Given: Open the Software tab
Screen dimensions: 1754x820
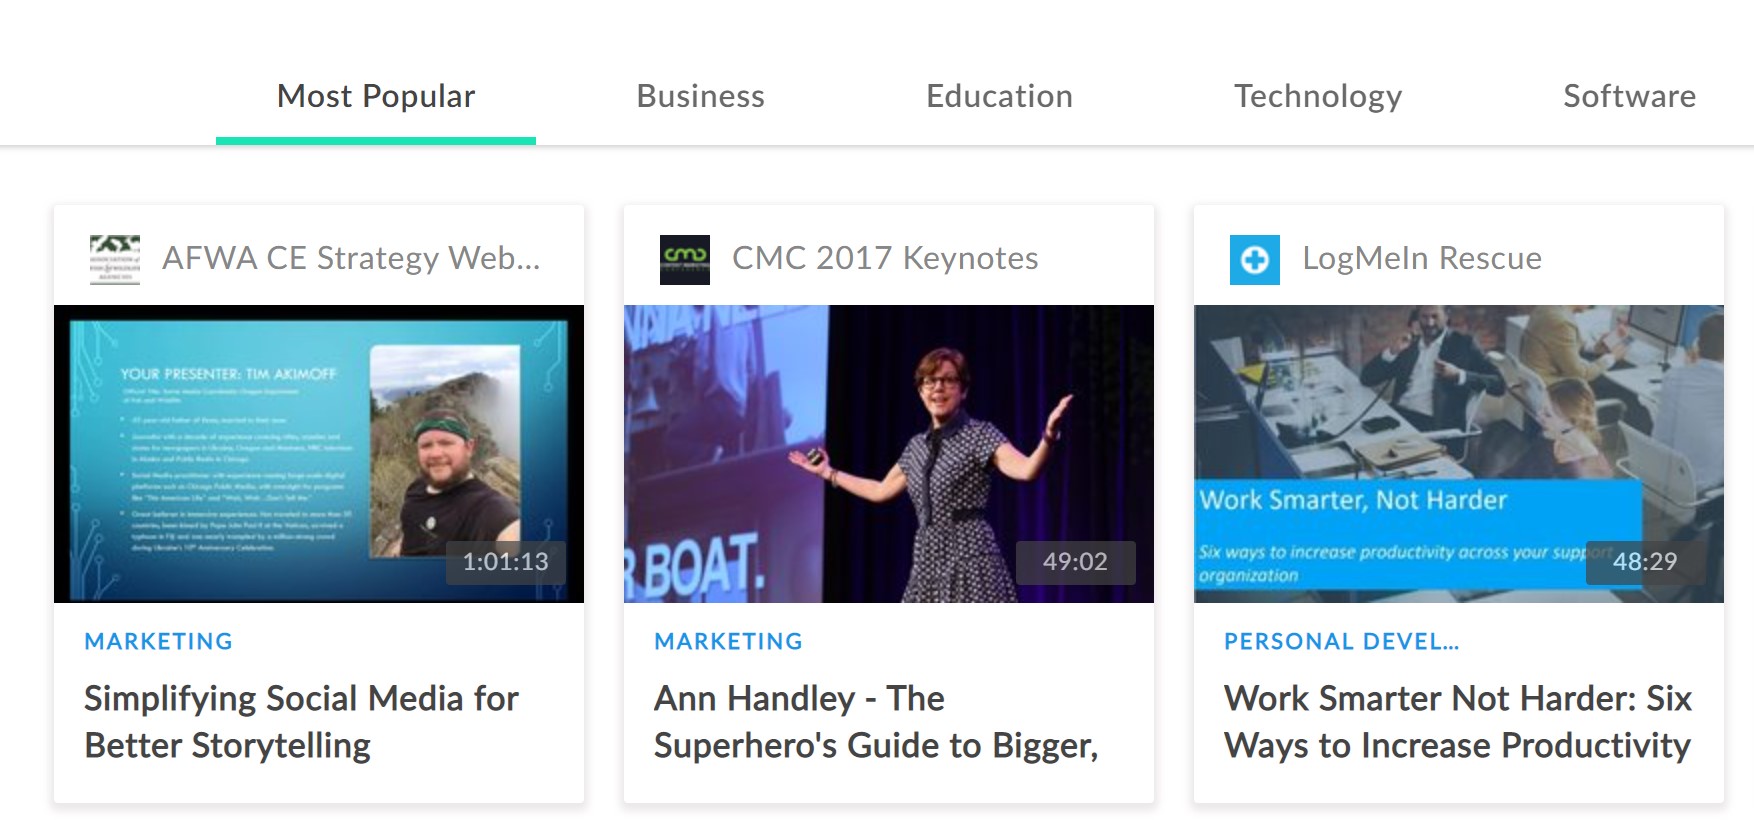Looking at the screenshot, I should coord(1629,97).
